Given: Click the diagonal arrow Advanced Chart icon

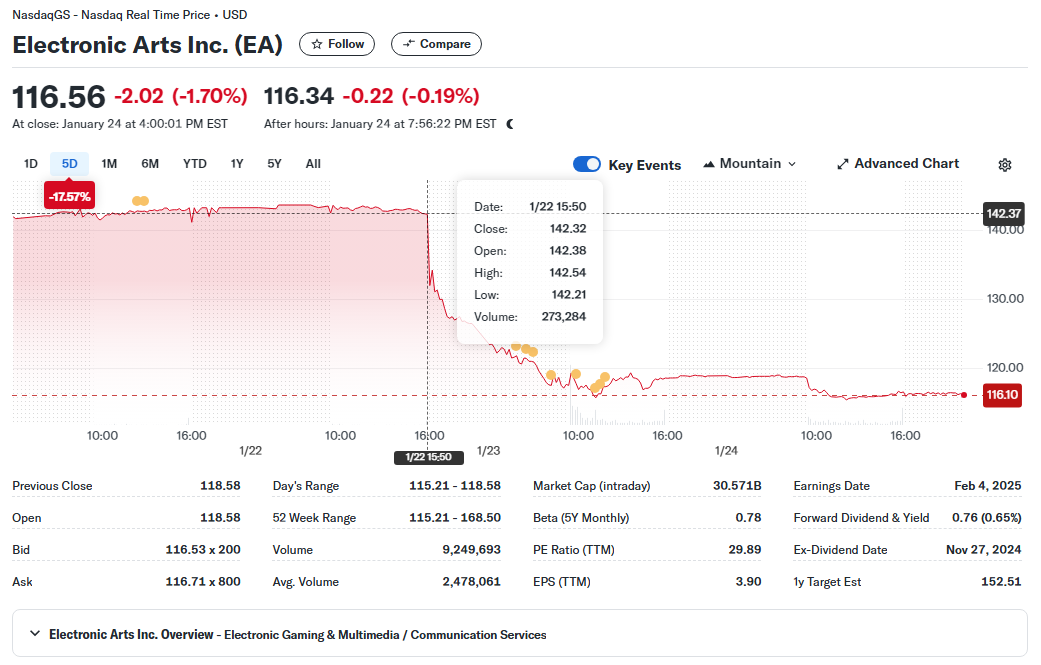Looking at the screenshot, I should pyautogui.click(x=843, y=163).
